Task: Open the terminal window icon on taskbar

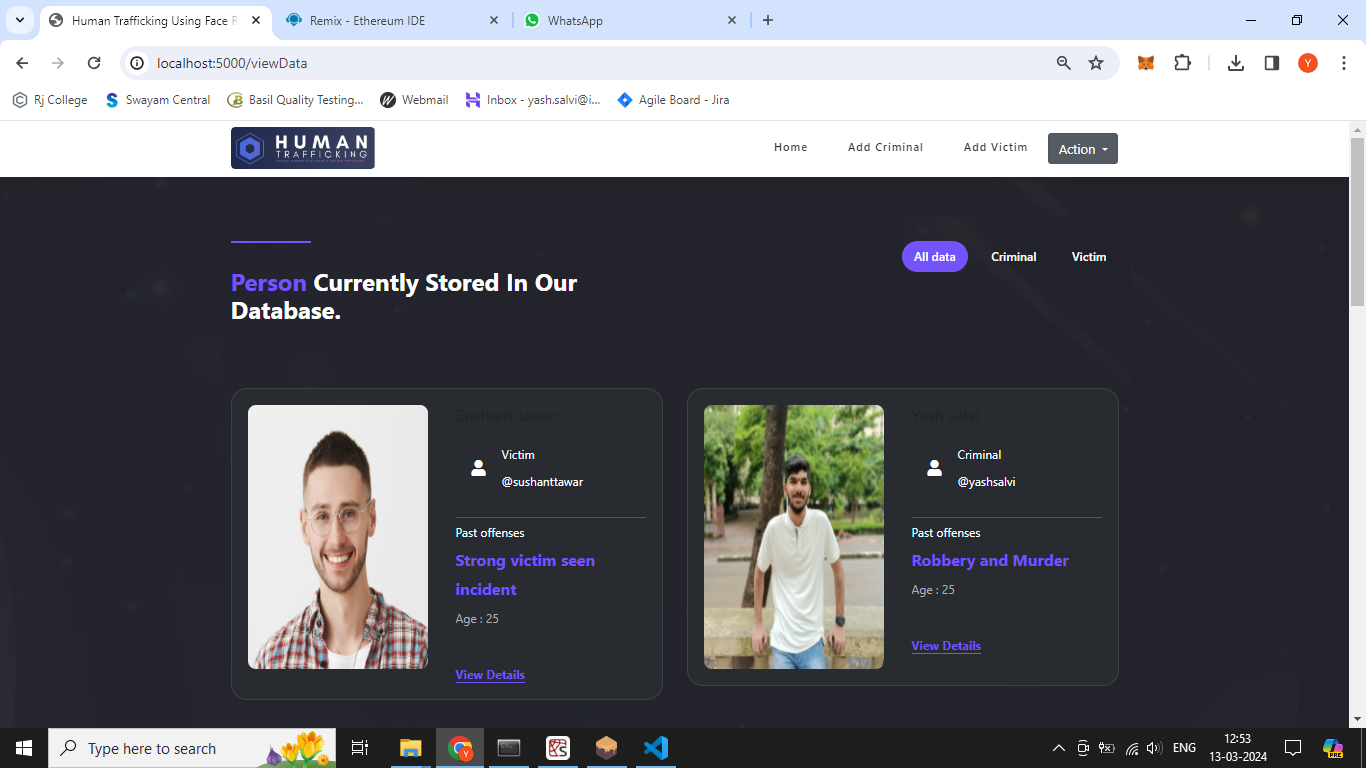Action: tap(509, 748)
